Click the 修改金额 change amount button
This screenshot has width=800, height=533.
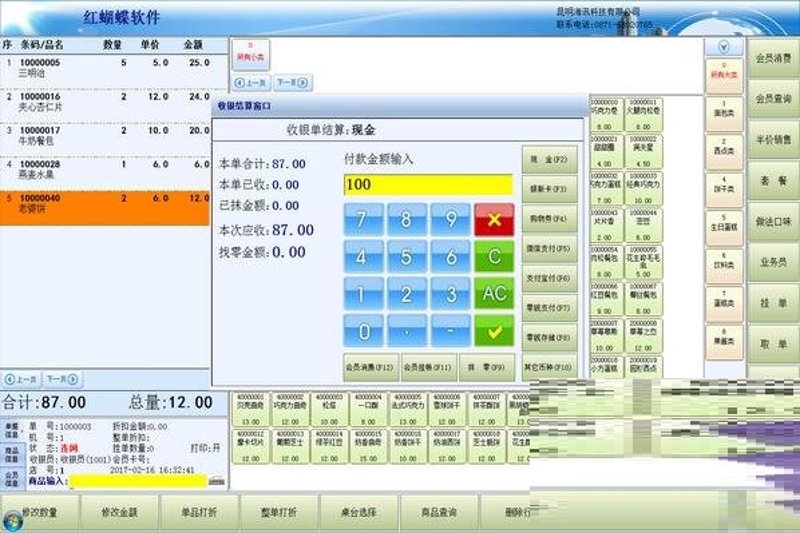tap(120, 512)
